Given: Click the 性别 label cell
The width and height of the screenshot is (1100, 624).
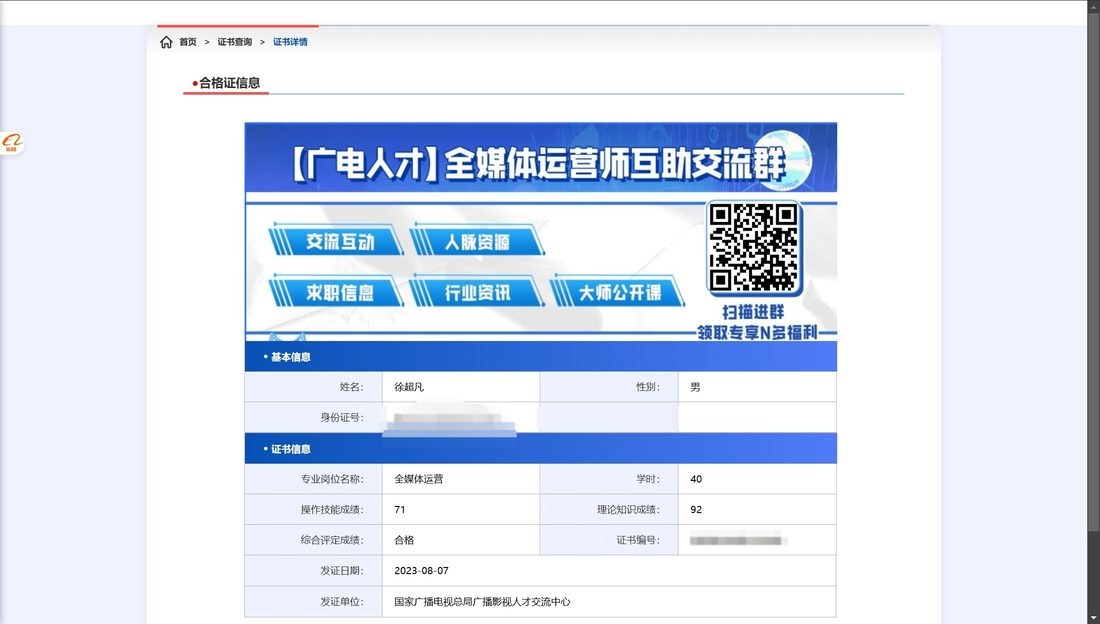Looking at the screenshot, I should pyautogui.click(x=609, y=387).
